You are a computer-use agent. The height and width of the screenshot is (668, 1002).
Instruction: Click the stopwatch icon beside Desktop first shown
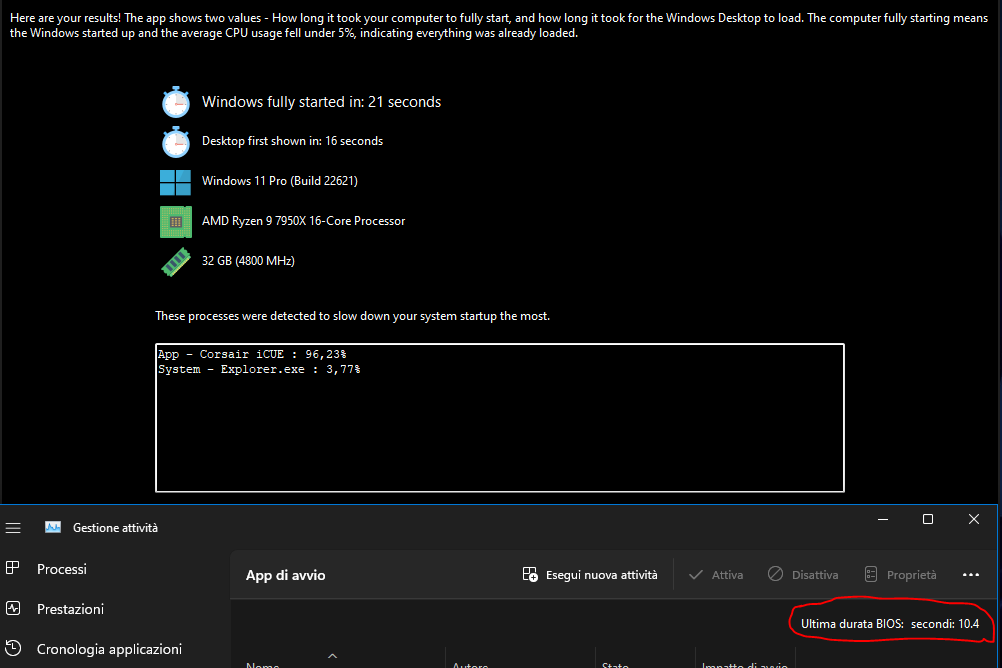click(176, 142)
